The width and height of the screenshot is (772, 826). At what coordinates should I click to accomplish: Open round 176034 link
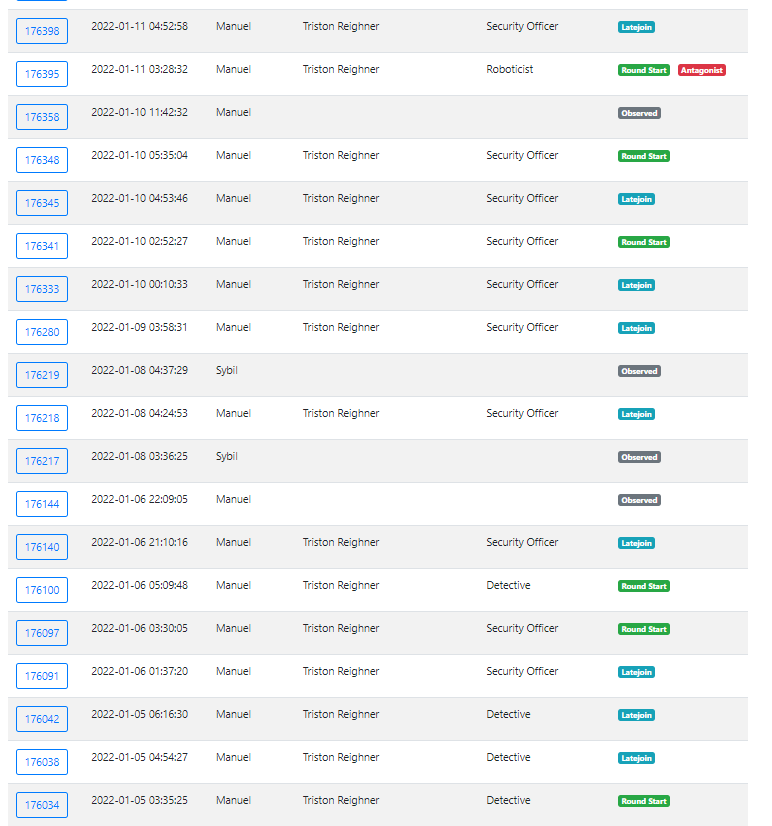coord(42,805)
